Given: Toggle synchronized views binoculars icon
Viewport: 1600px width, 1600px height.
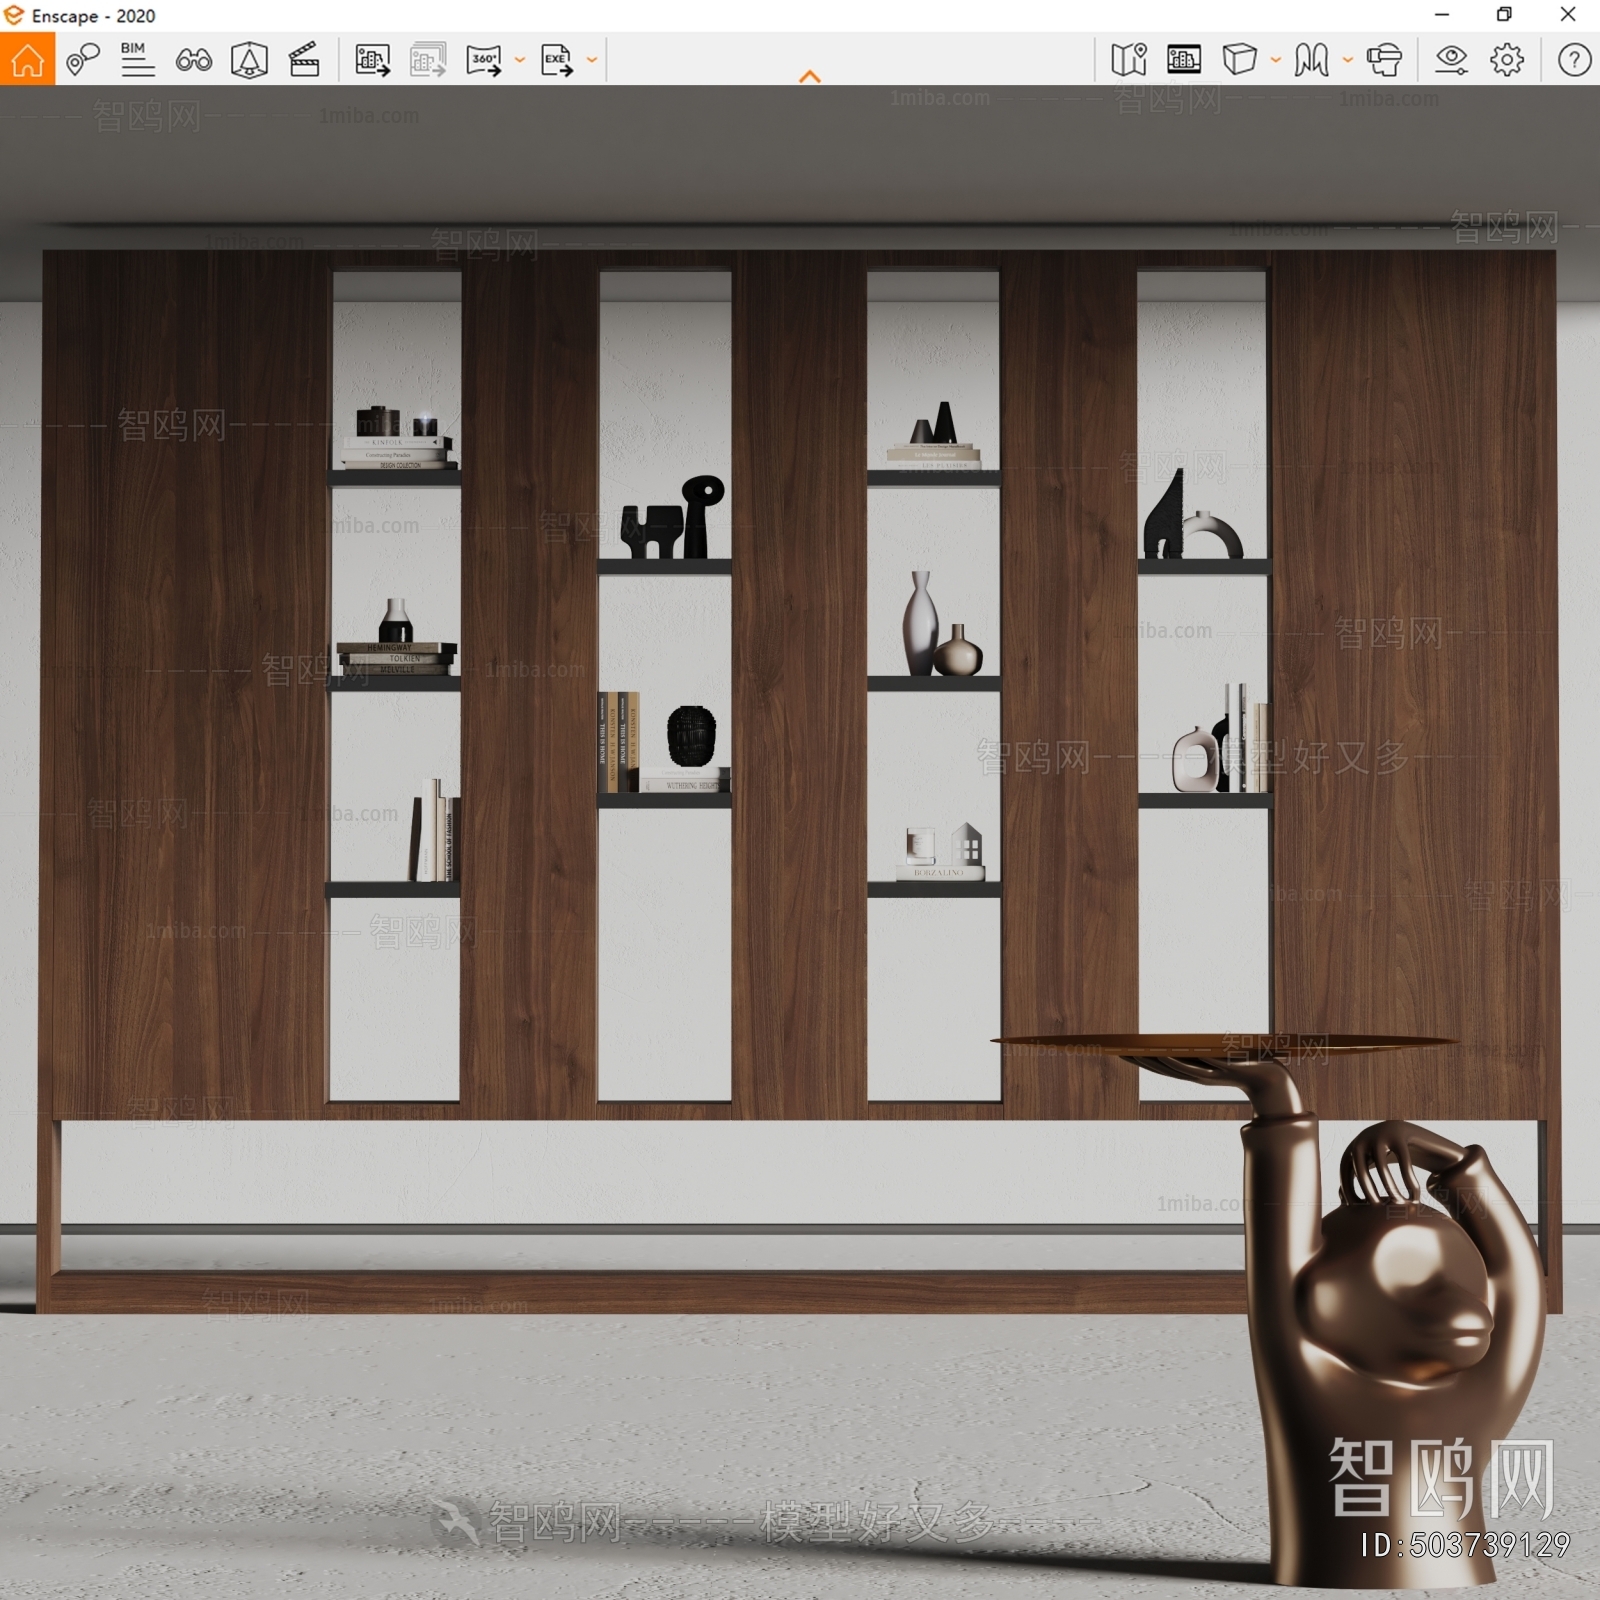Looking at the screenshot, I should click(193, 60).
